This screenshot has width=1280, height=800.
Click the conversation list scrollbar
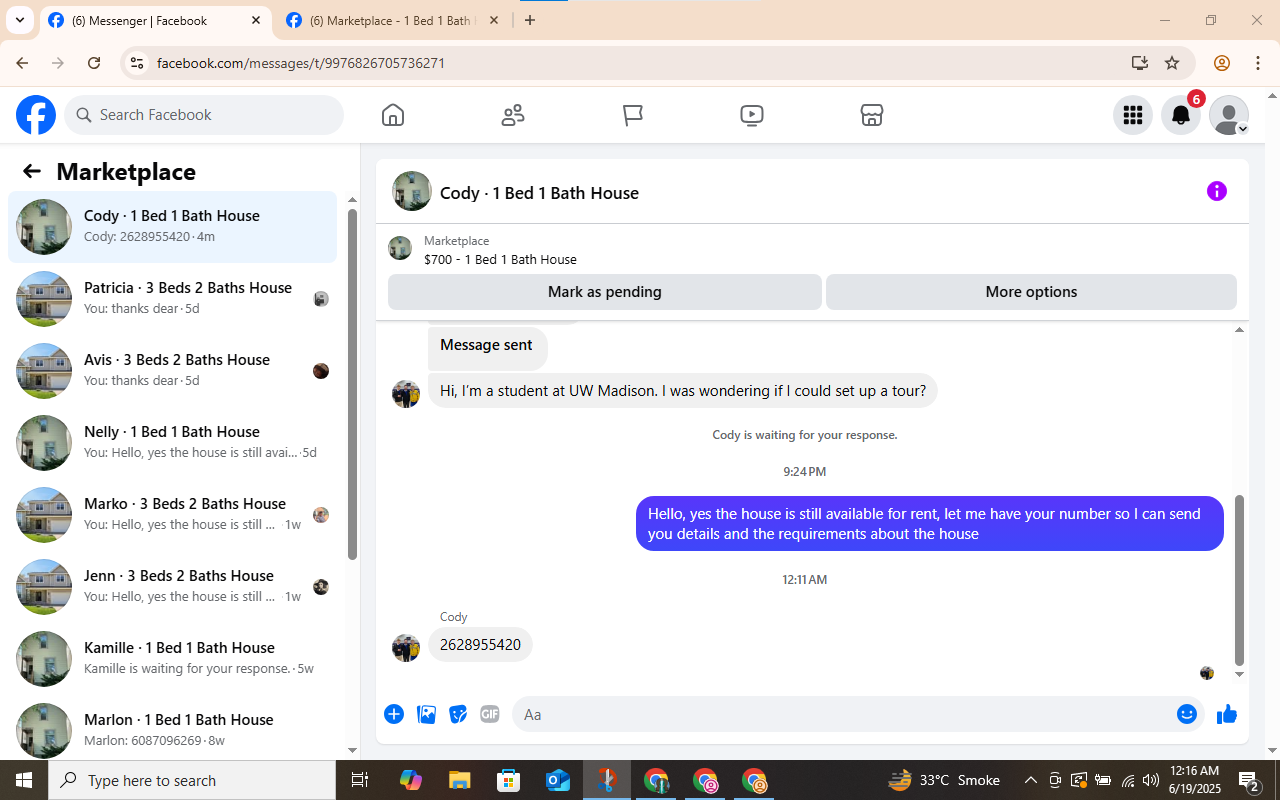(352, 385)
